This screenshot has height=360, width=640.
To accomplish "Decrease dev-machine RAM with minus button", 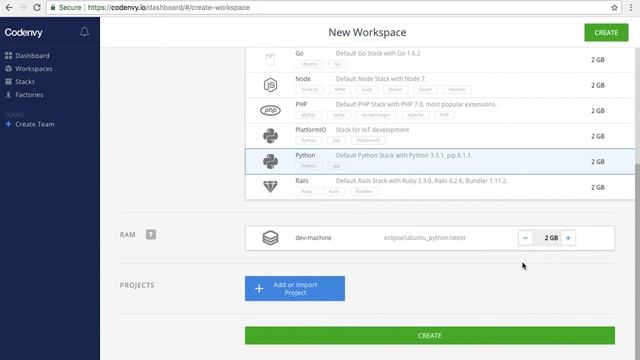I will coord(525,238).
